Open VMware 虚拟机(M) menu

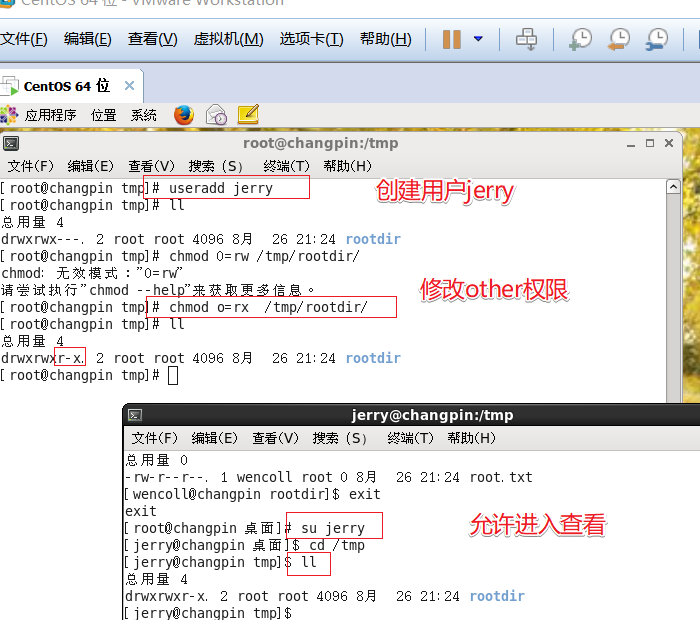pyautogui.click(x=228, y=39)
